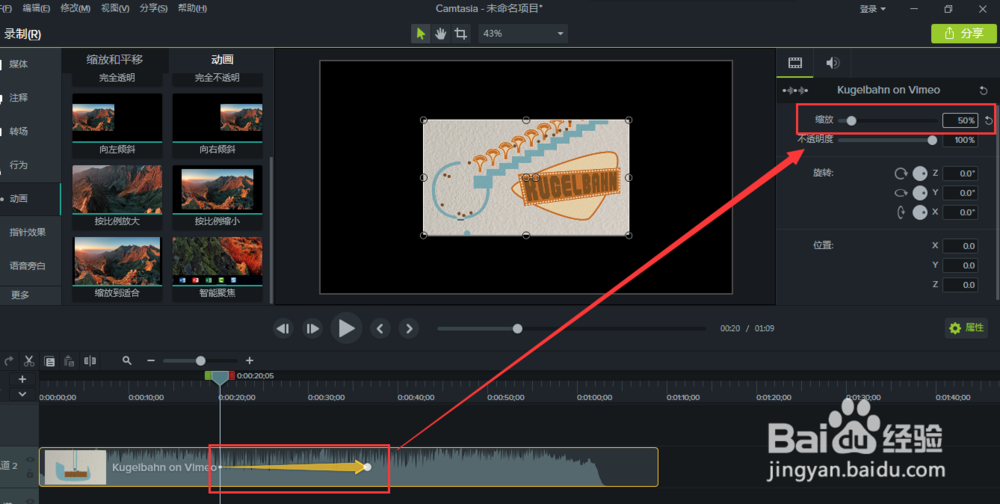The height and width of the screenshot is (504, 1000).
Task: Adjust the Z rotation dial
Action: coord(920,173)
